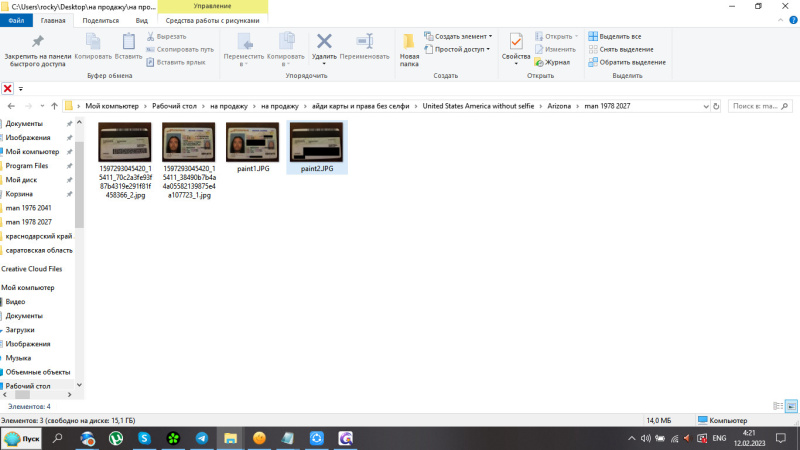
Task: Click the Pin to Quick Access icon
Action: pyautogui.click(x=38, y=42)
